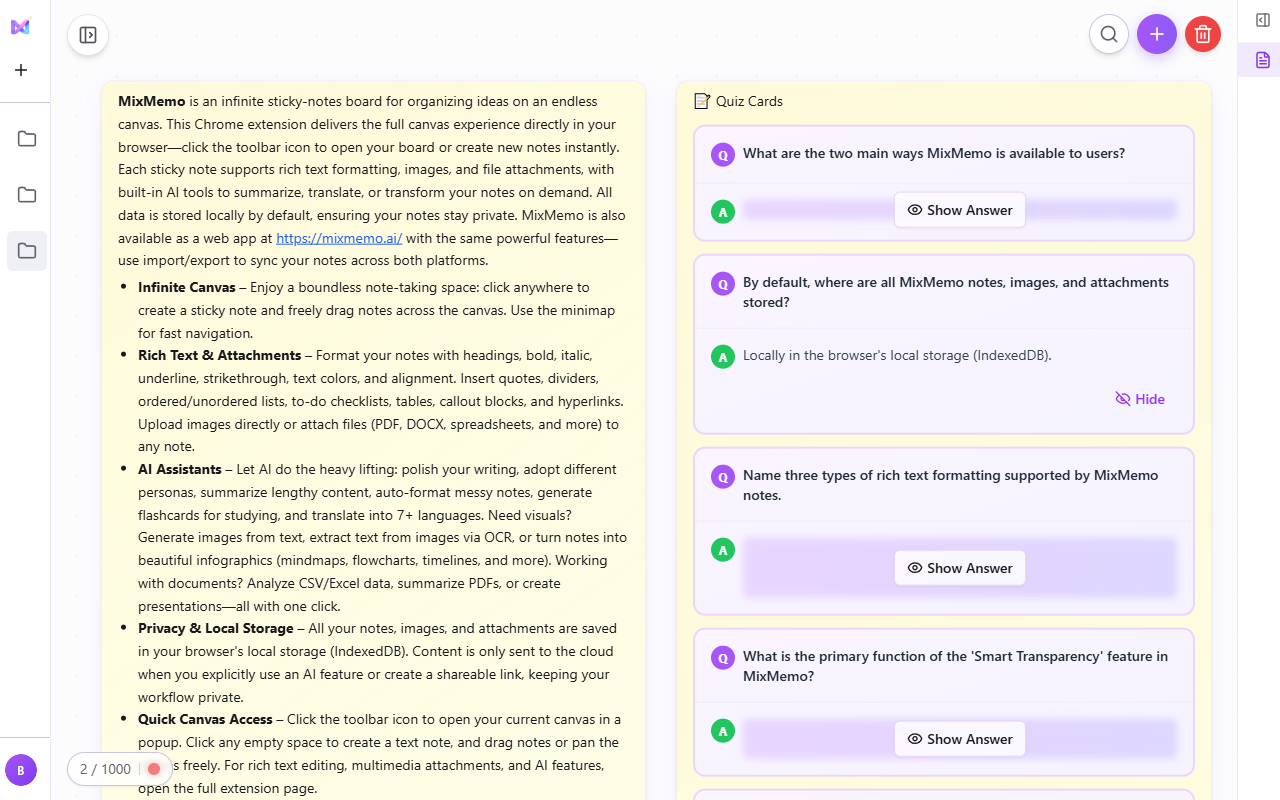1280x800 pixels.
Task: Click the Quiz Cards notepad icon
Action: pyautogui.click(x=702, y=101)
